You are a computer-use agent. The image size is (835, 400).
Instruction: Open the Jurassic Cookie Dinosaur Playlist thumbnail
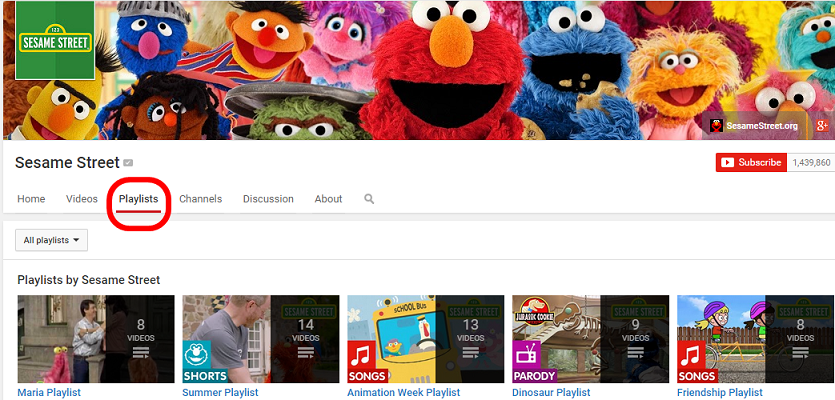pyautogui.click(x=591, y=339)
